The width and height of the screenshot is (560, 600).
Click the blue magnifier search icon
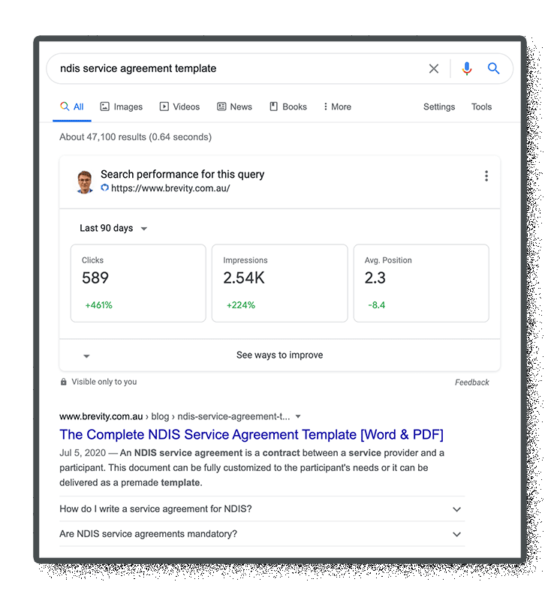(493, 68)
